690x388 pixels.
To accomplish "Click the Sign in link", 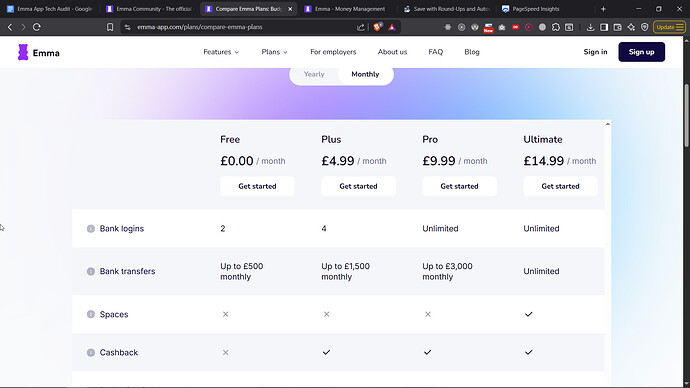I will coord(595,52).
